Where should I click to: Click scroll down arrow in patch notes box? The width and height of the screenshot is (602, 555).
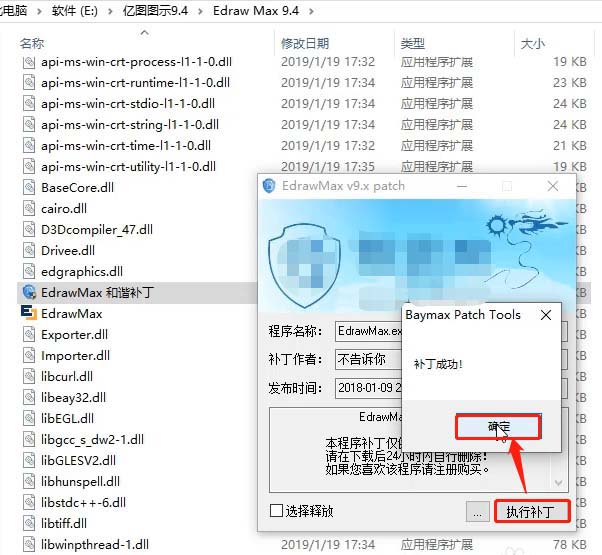[559, 482]
